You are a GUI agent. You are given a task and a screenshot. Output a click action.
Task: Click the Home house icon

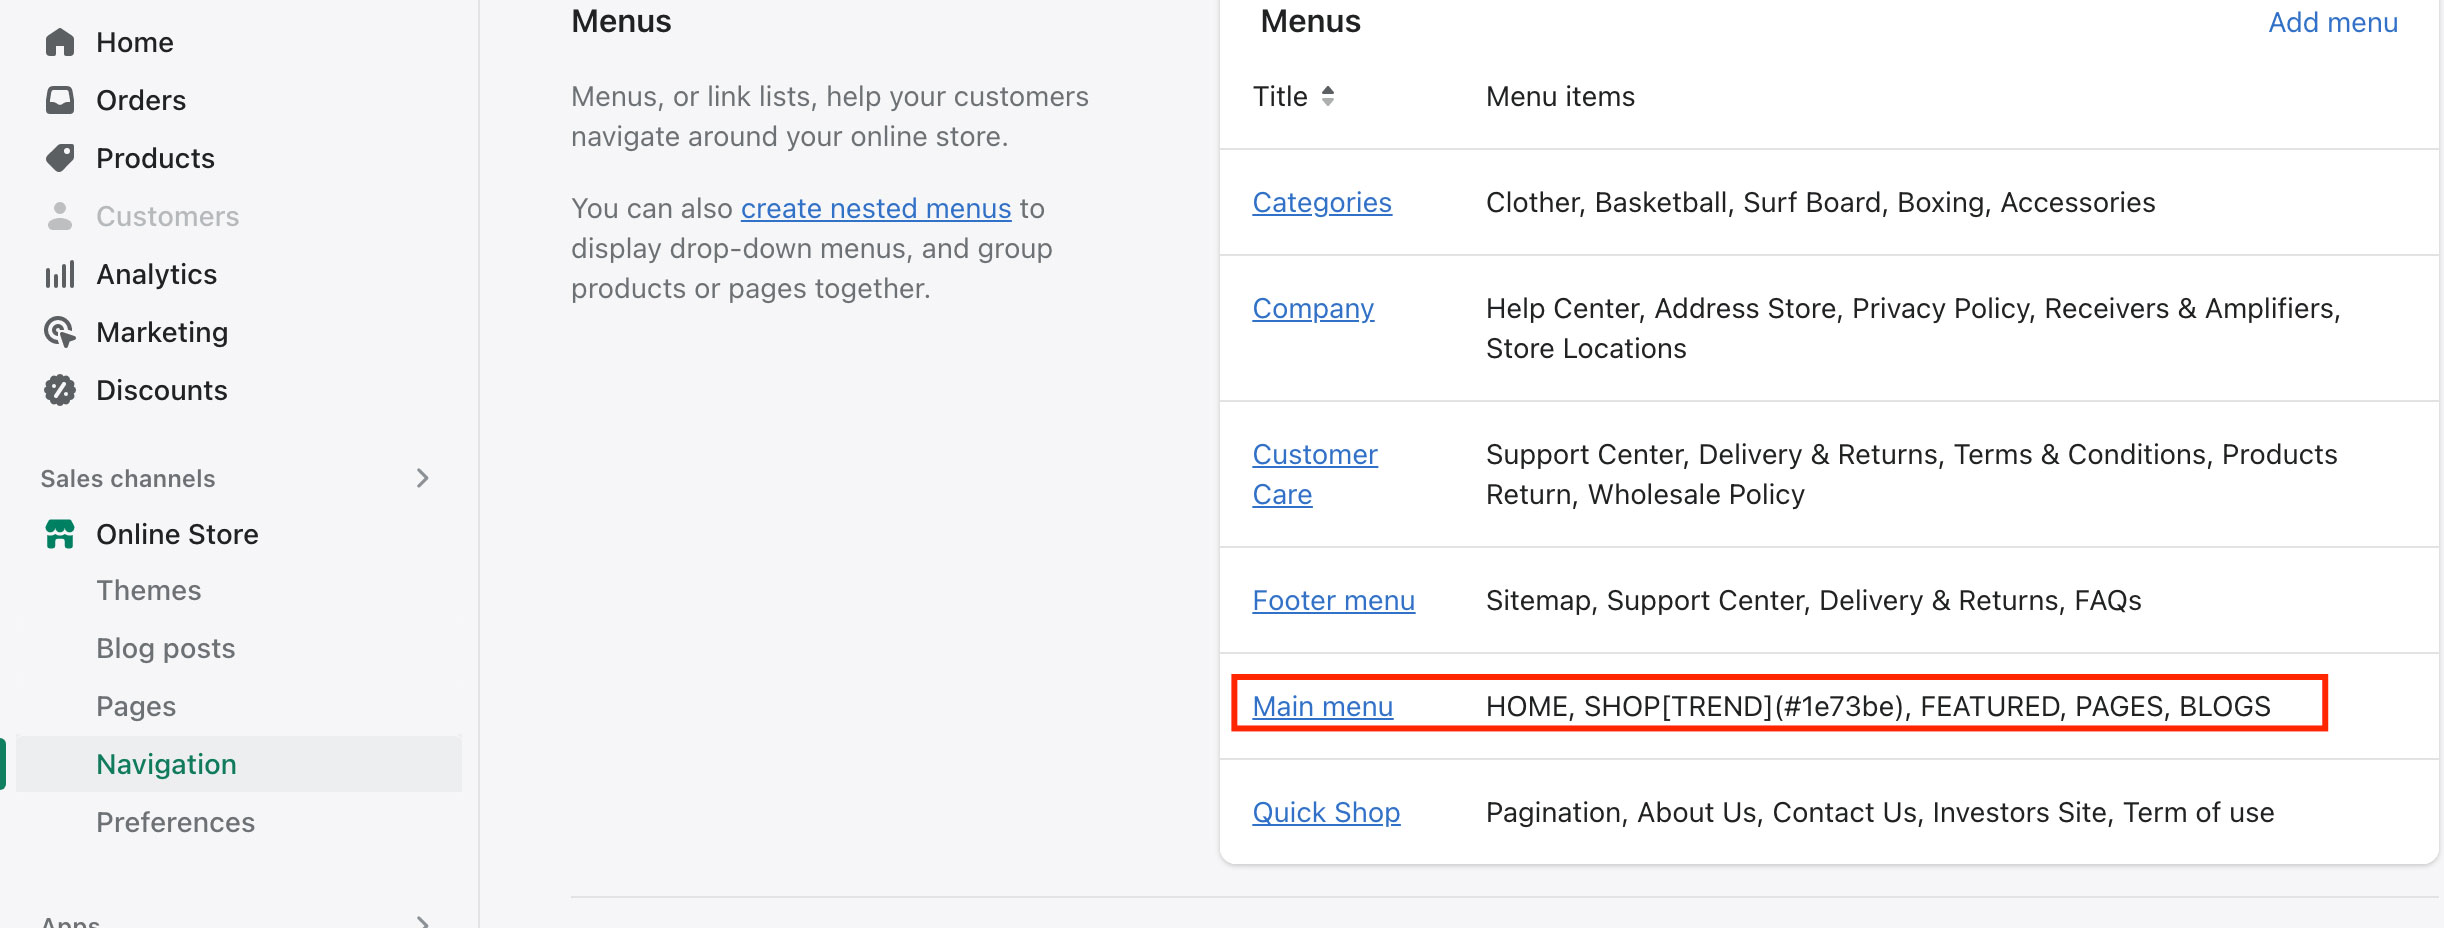(x=60, y=42)
